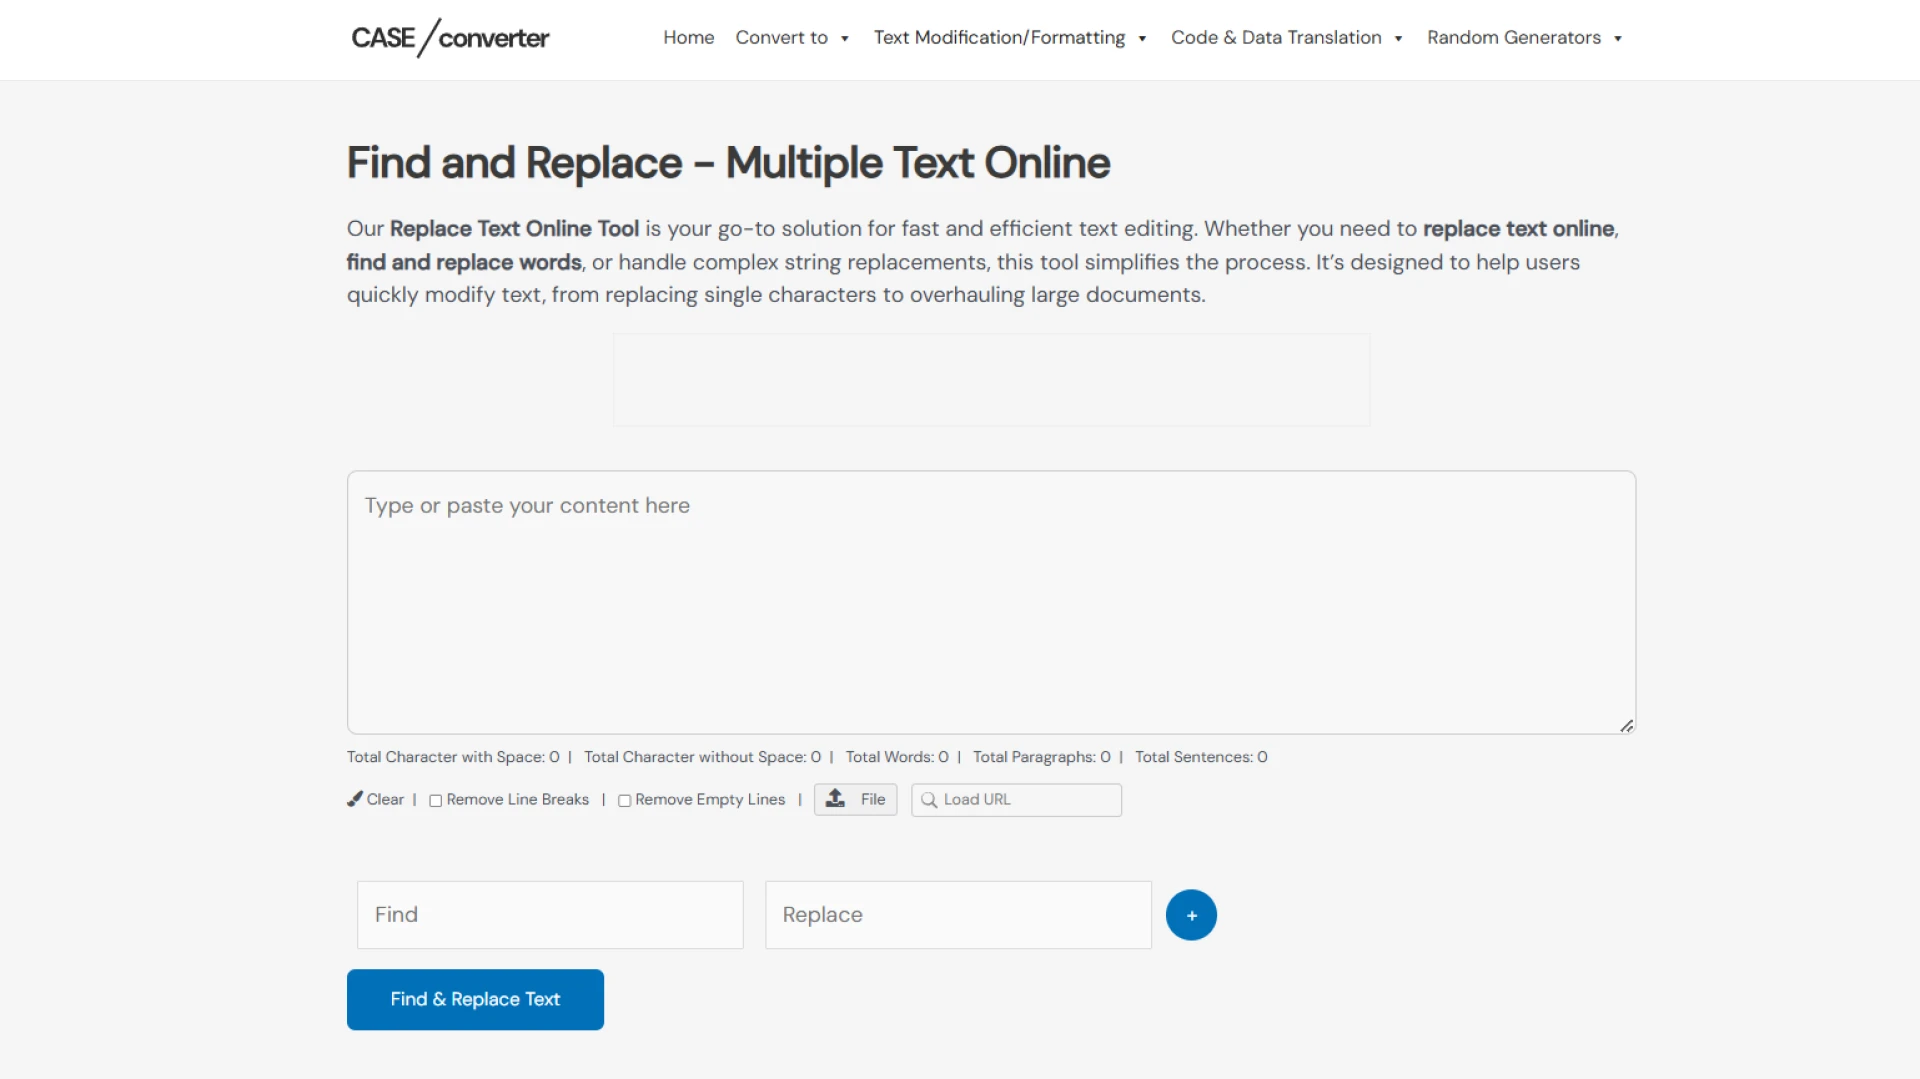This screenshot has width=1920, height=1079.
Task: Click the File upload button
Action: coord(855,799)
